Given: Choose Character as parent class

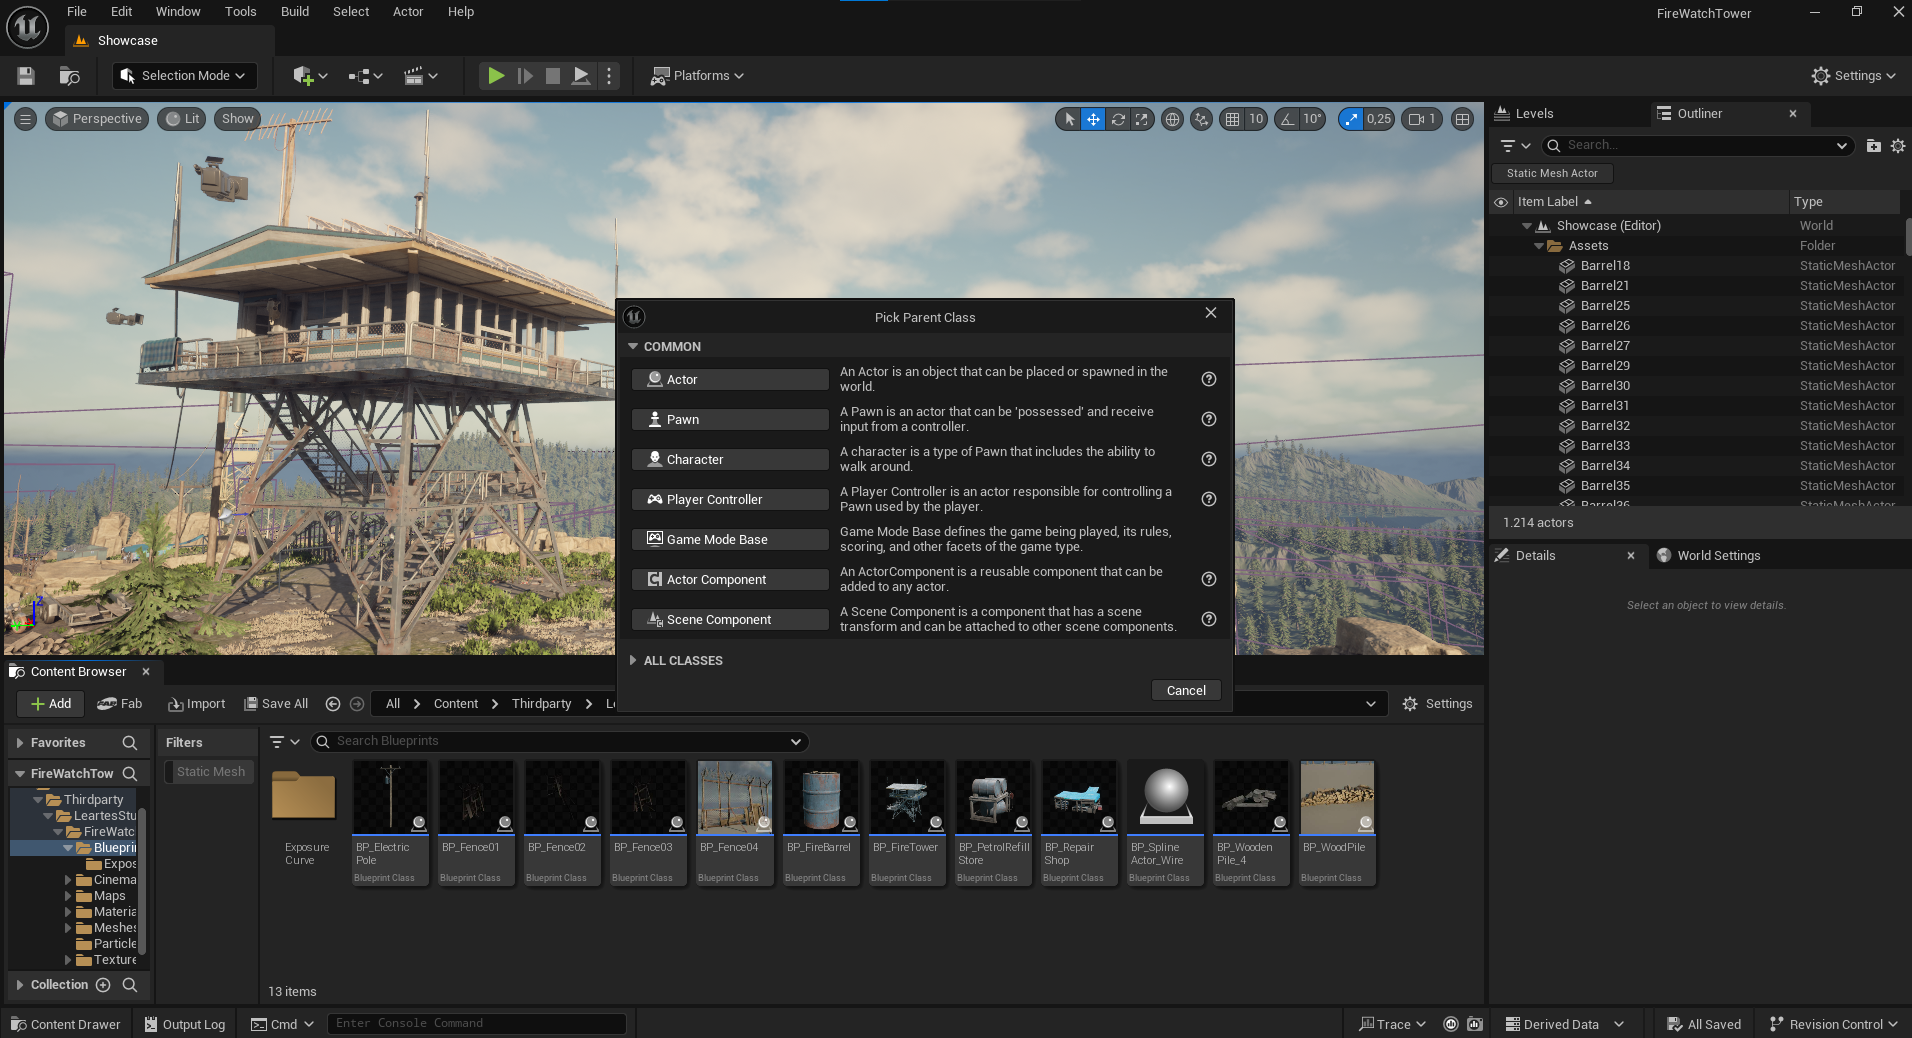Looking at the screenshot, I should pos(729,460).
